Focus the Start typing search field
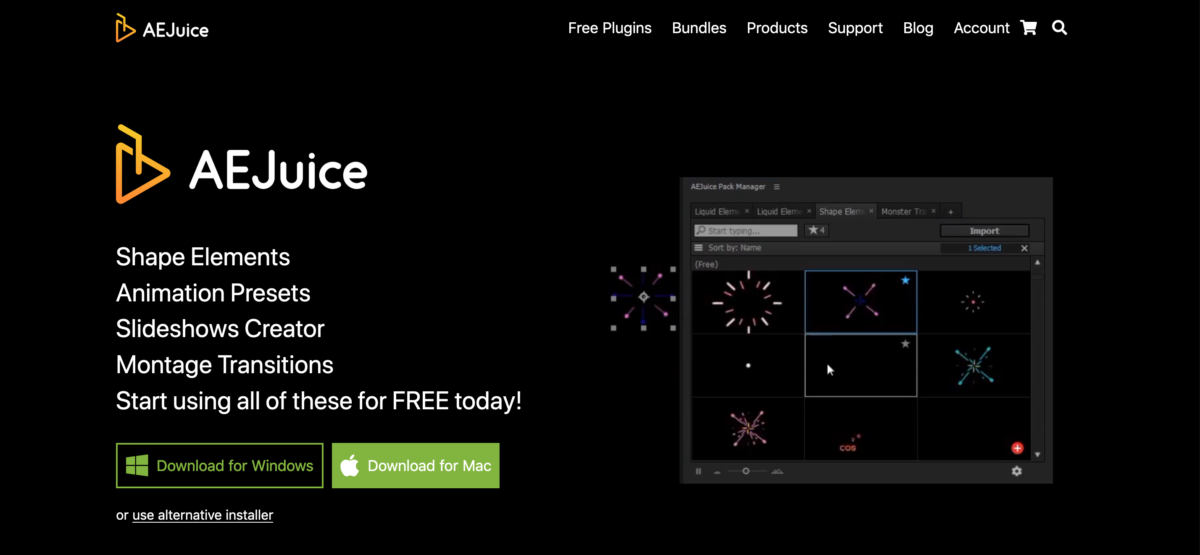This screenshot has height=555, width=1200. coord(746,230)
